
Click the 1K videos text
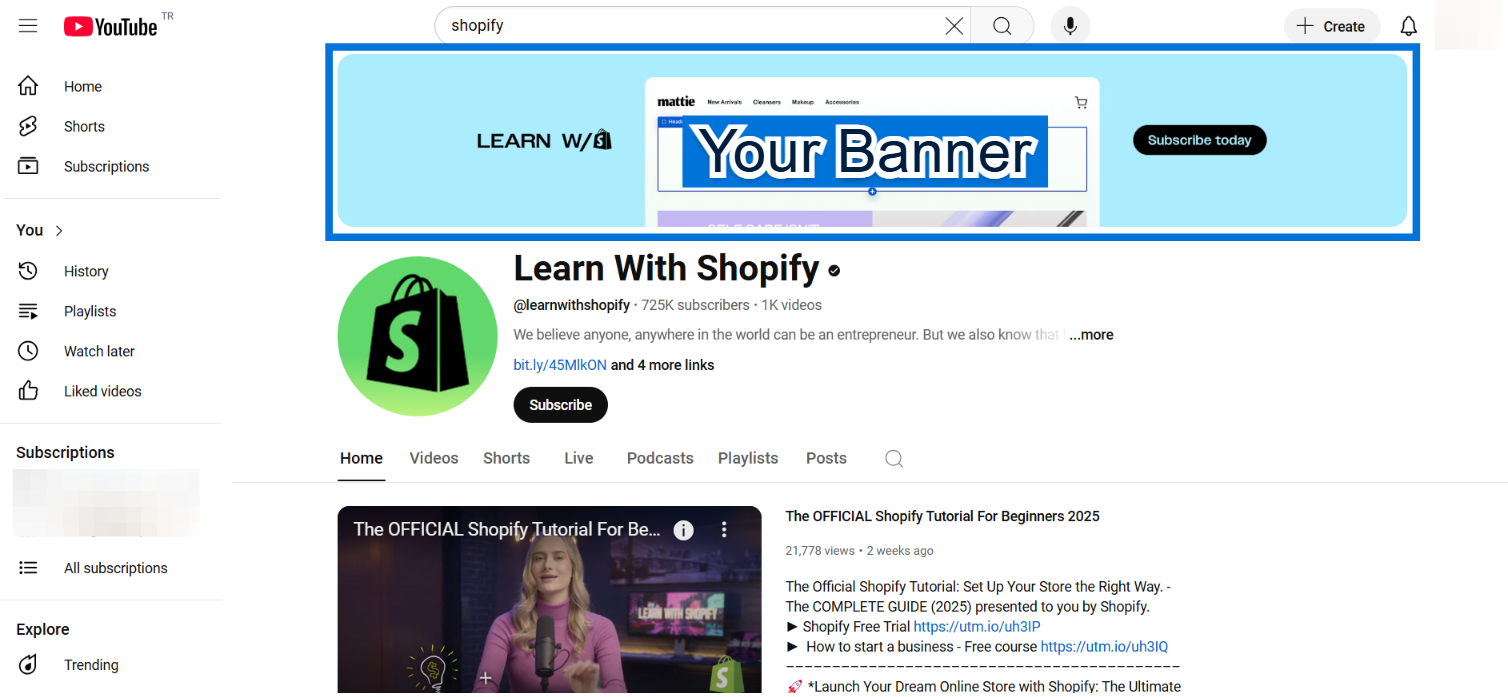(x=791, y=305)
